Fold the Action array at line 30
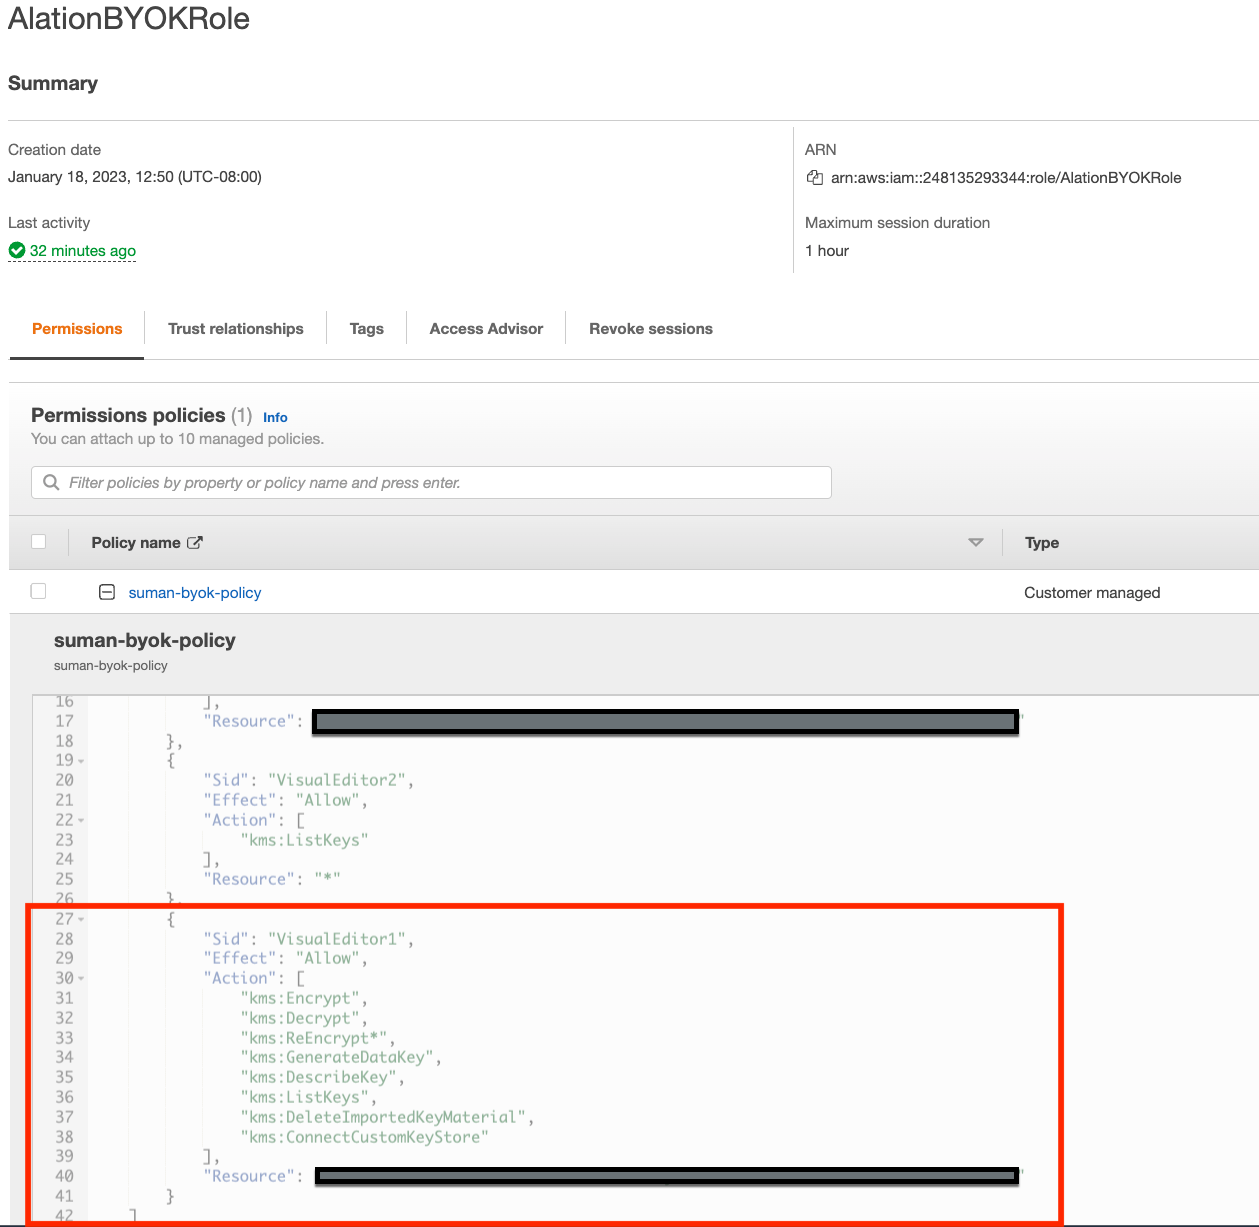 click(x=81, y=979)
